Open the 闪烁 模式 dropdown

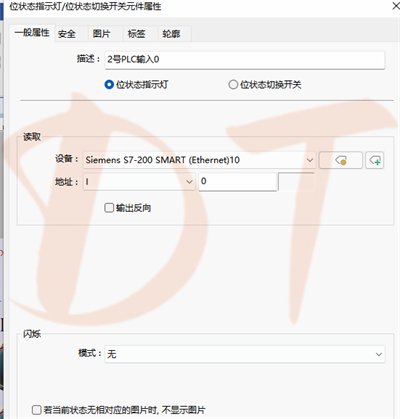pyautogui.click(x=245, y=354)
